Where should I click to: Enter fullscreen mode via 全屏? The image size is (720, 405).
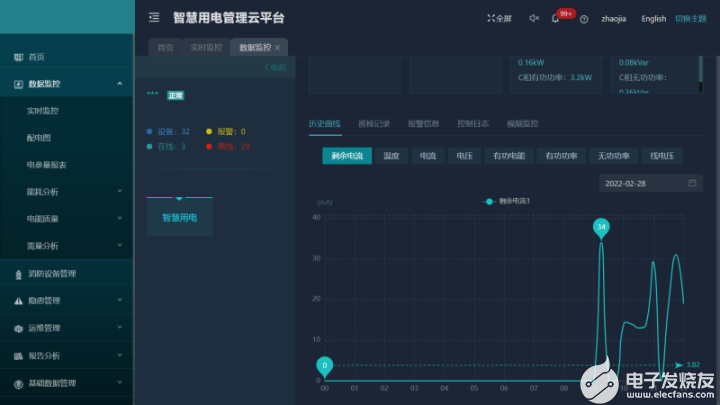(499, 18)
